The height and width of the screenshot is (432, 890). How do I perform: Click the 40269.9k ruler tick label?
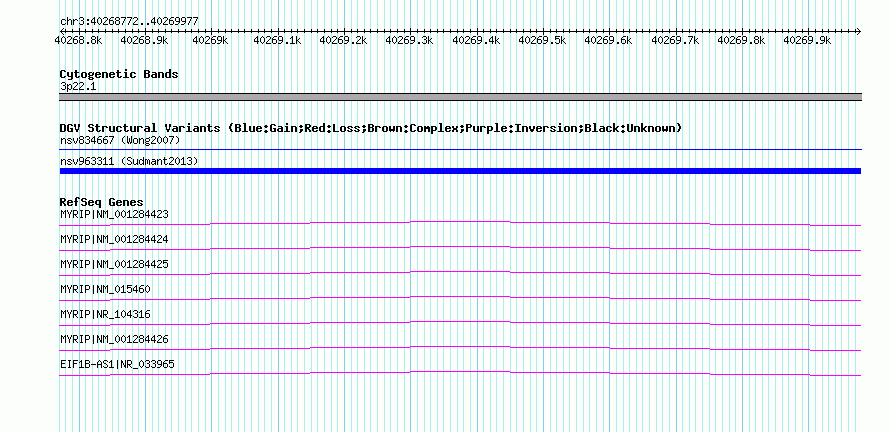tap(808, 40)
